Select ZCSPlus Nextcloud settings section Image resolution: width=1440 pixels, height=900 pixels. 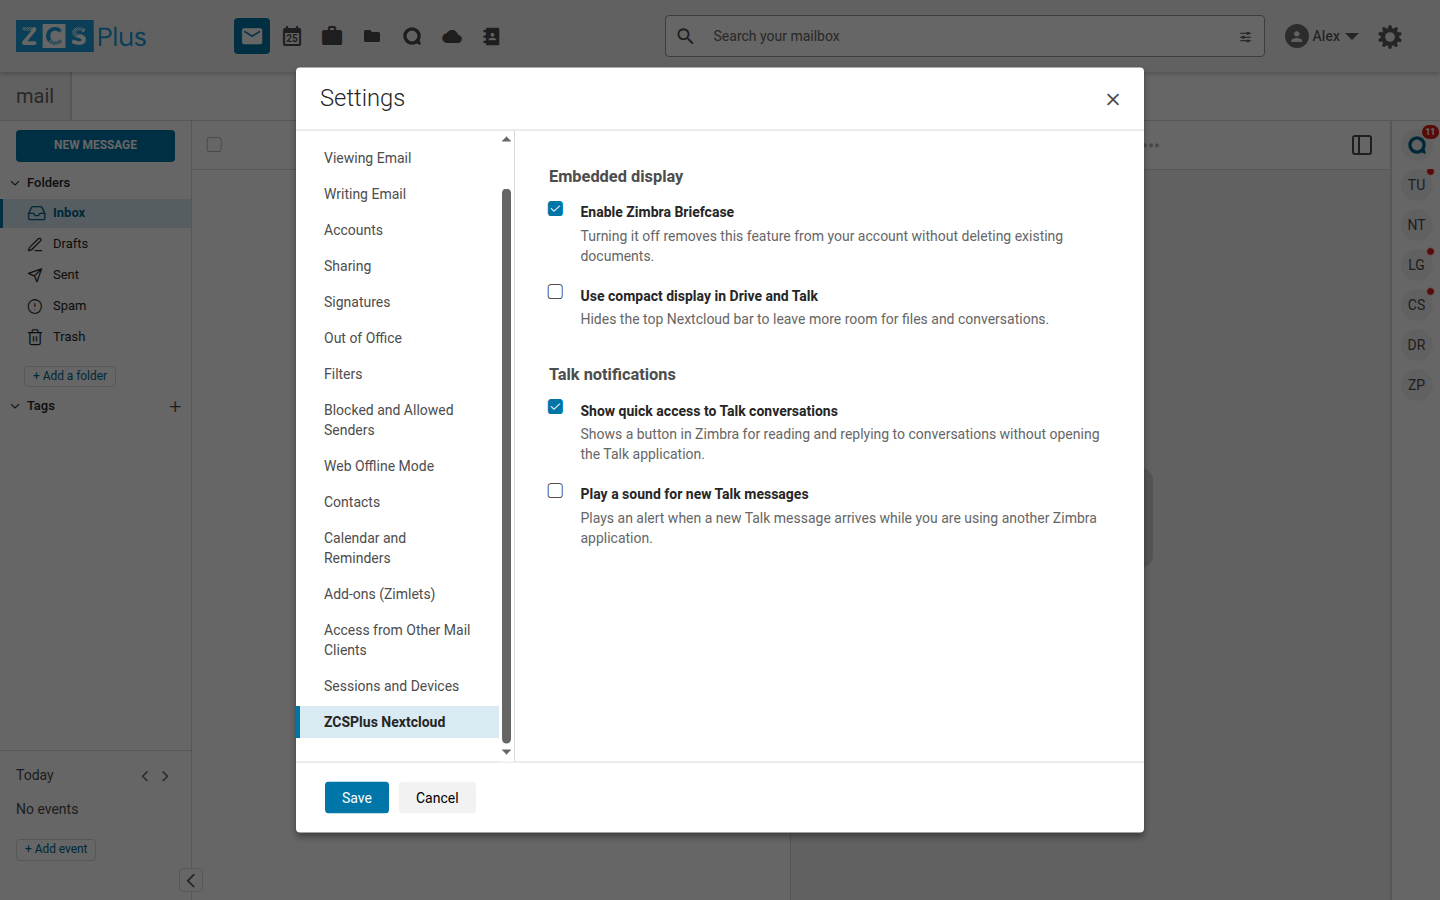398,722
